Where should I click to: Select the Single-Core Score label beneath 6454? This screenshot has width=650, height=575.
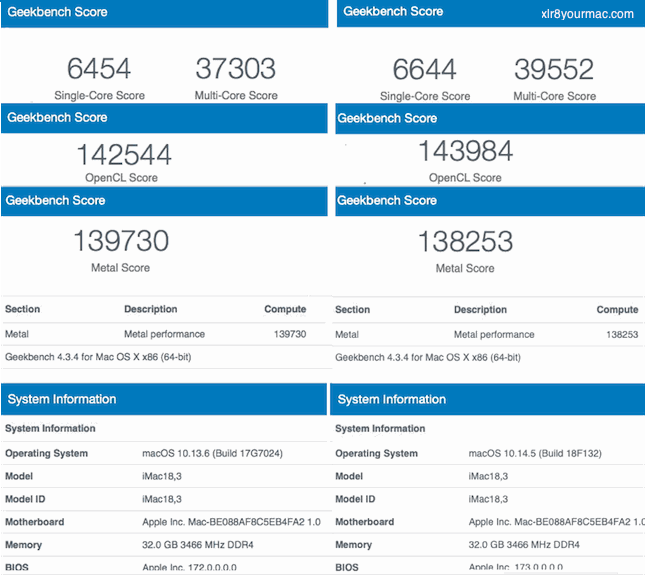(99, 95)
